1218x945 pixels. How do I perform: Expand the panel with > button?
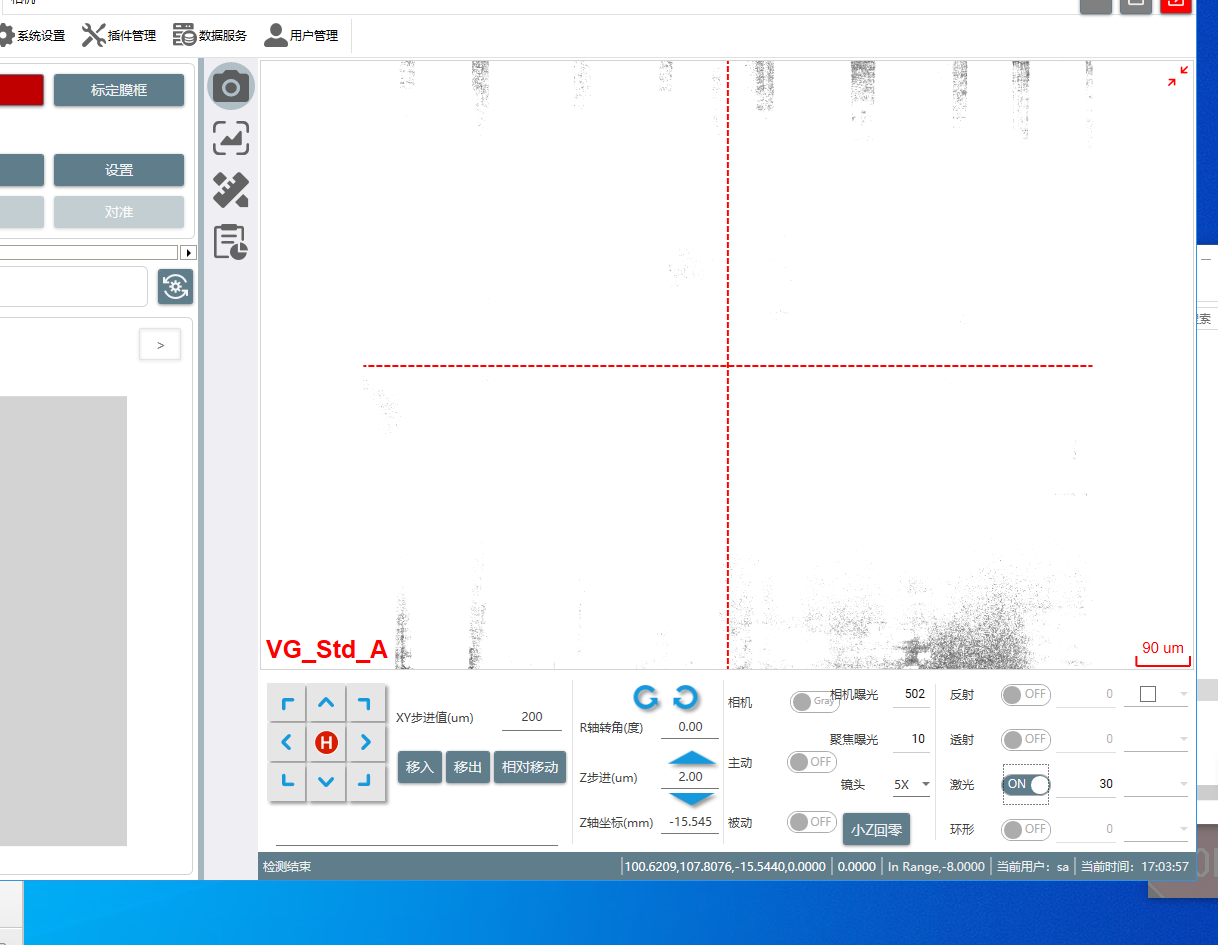tap(160, 345)
